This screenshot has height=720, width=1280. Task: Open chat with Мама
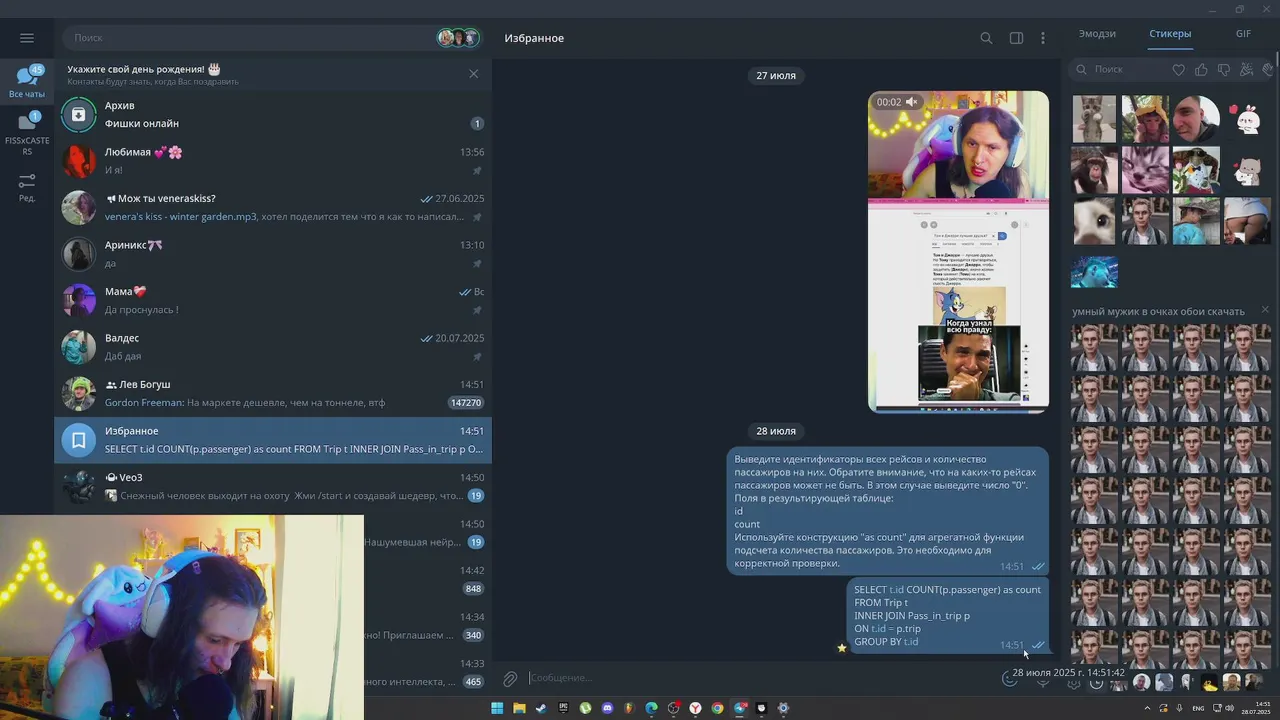click(273, 300)
